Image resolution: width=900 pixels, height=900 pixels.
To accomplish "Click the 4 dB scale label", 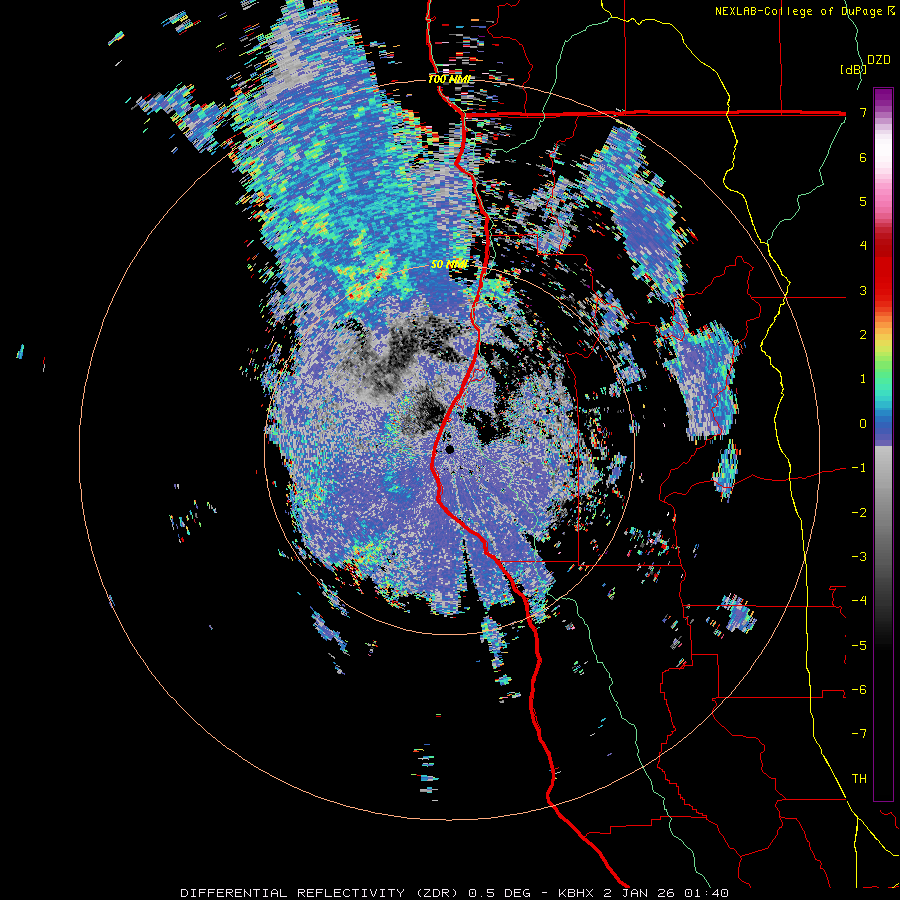I will [x=863, y=246].
